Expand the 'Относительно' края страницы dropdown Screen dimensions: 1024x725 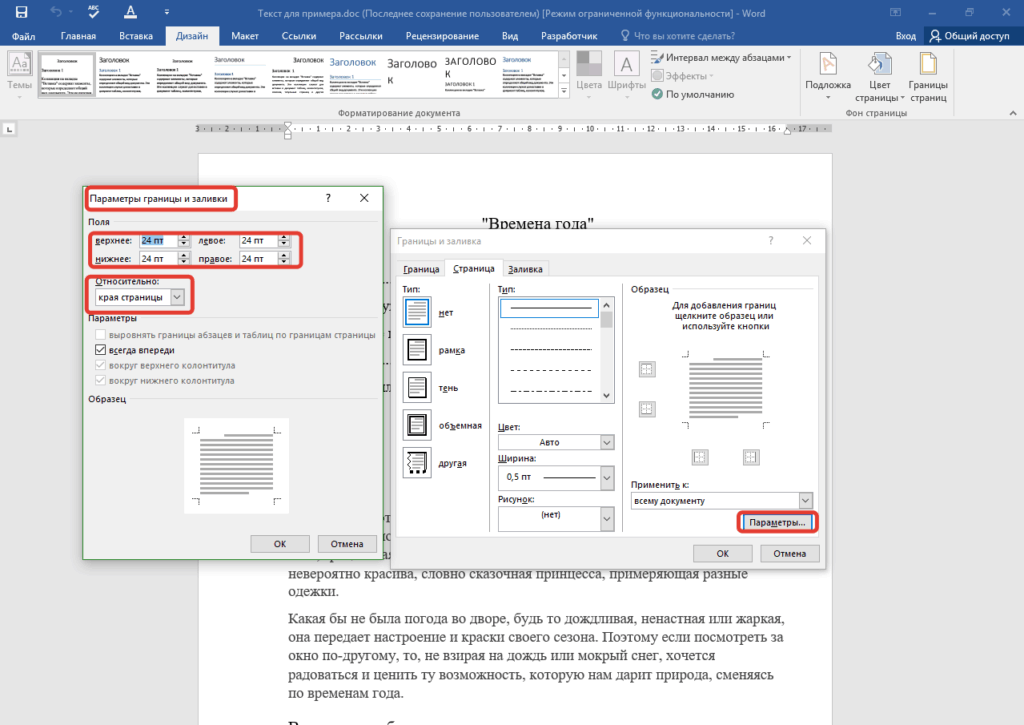(x=177, y=297)
